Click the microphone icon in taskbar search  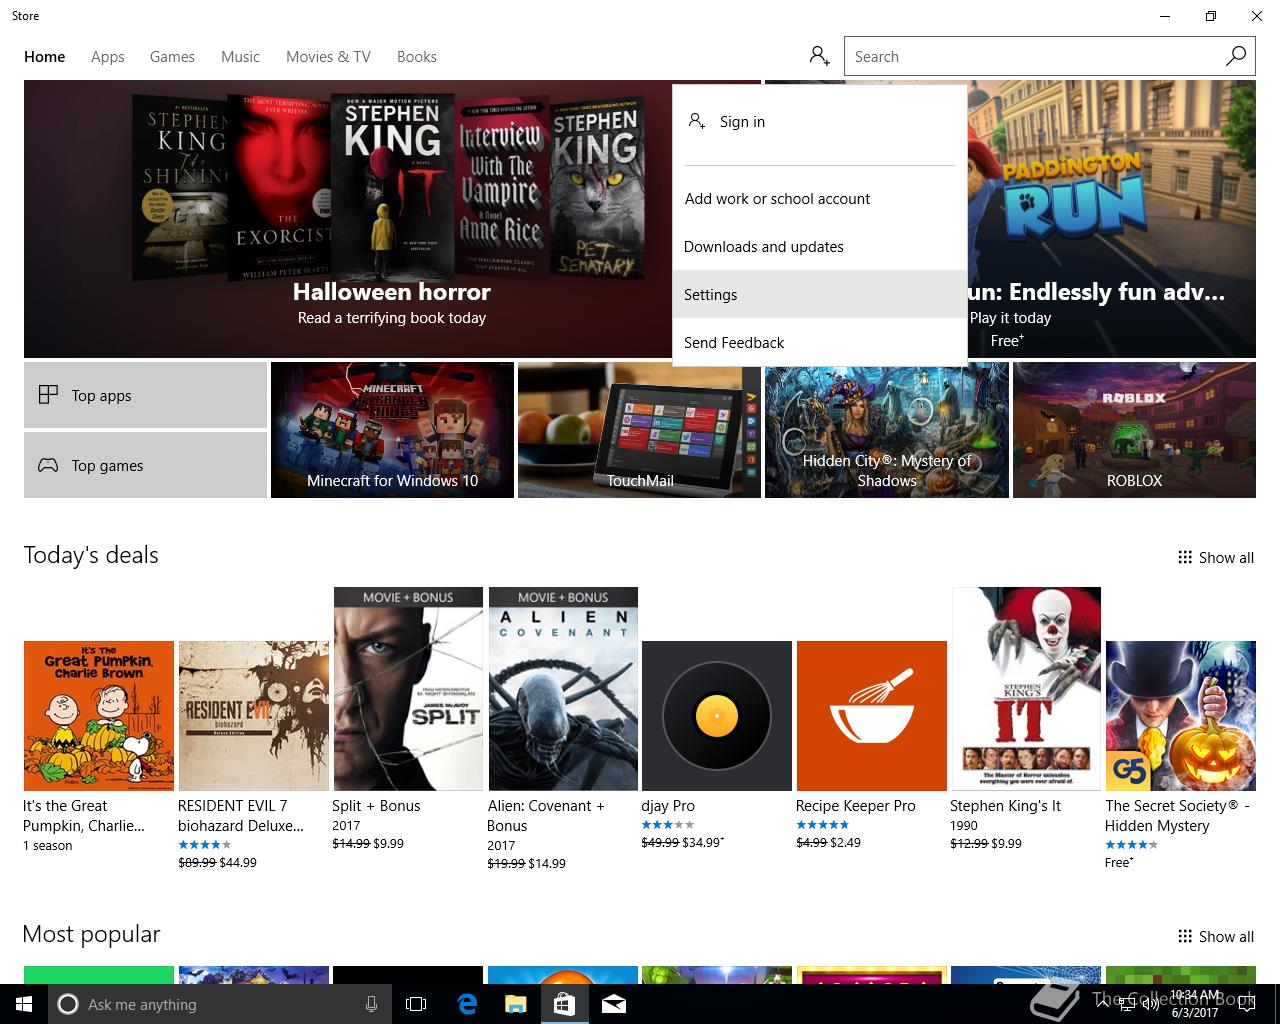coord(372,1004)
